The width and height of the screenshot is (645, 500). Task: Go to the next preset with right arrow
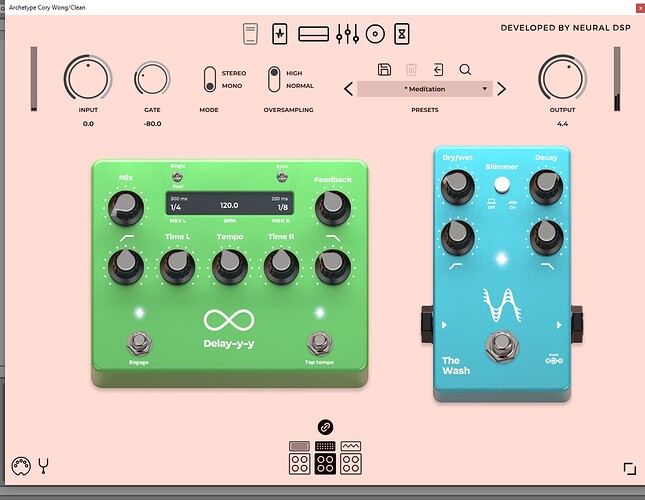507,89
